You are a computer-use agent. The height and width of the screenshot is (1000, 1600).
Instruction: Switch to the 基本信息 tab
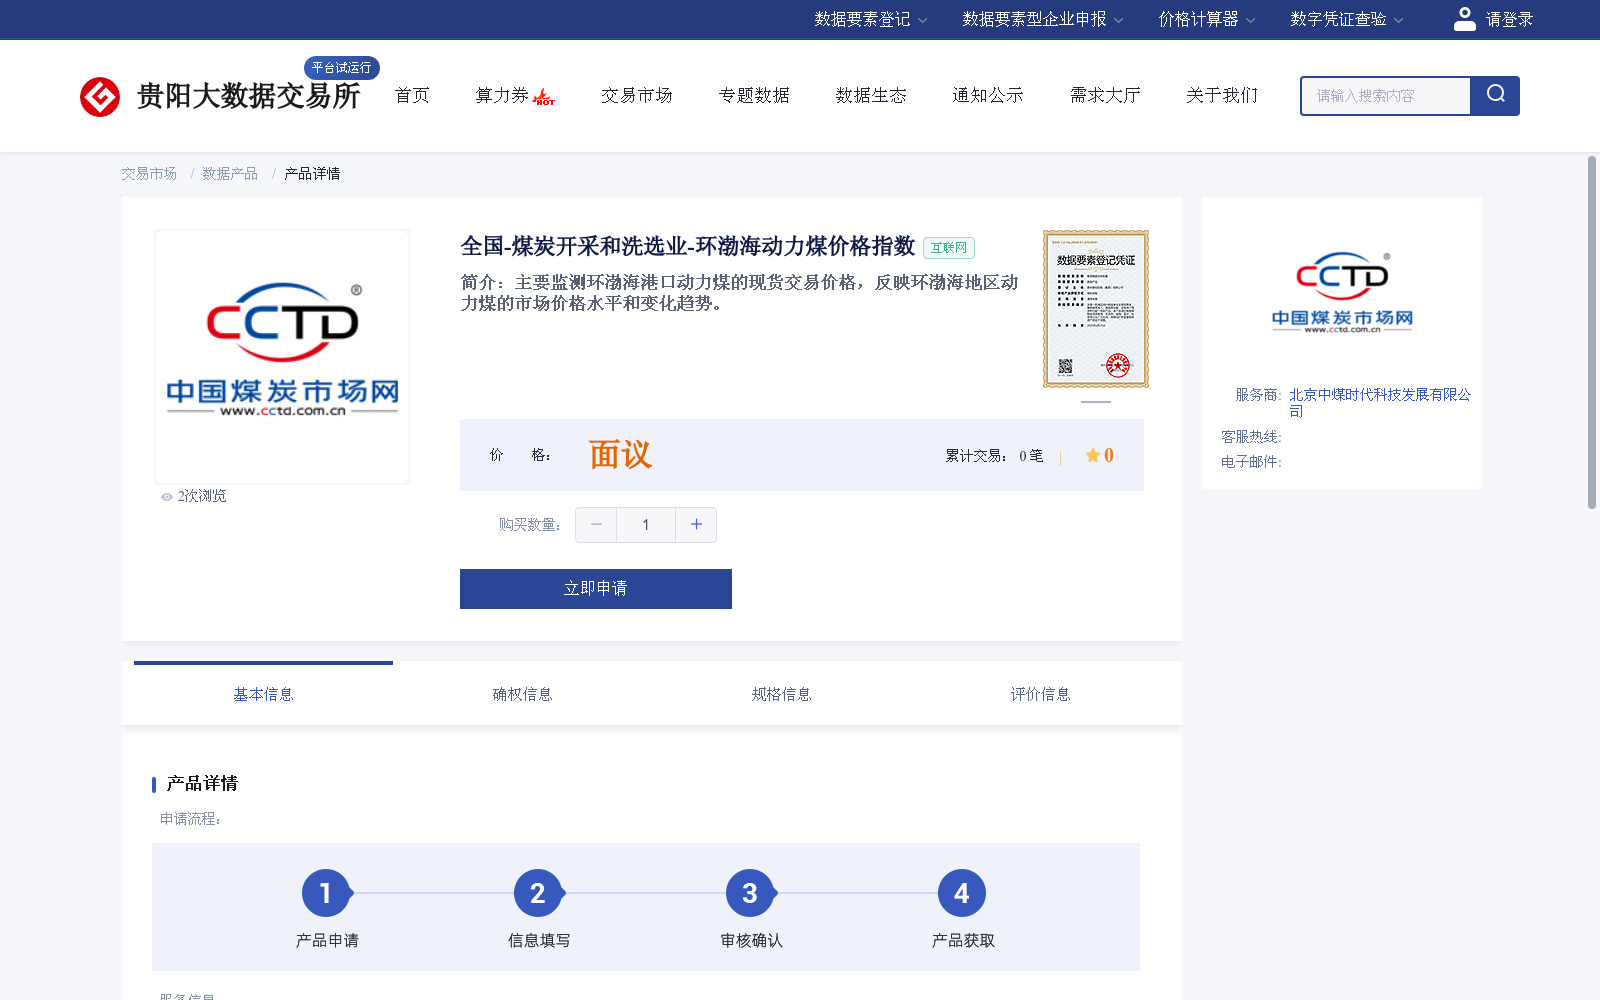[x=263, y=694]
